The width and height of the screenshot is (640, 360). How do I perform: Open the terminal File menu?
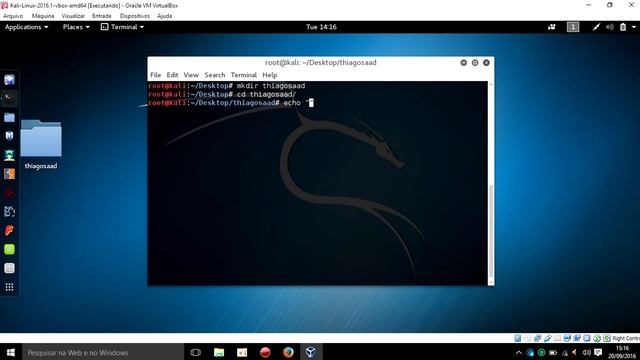(x=156, y=75)
